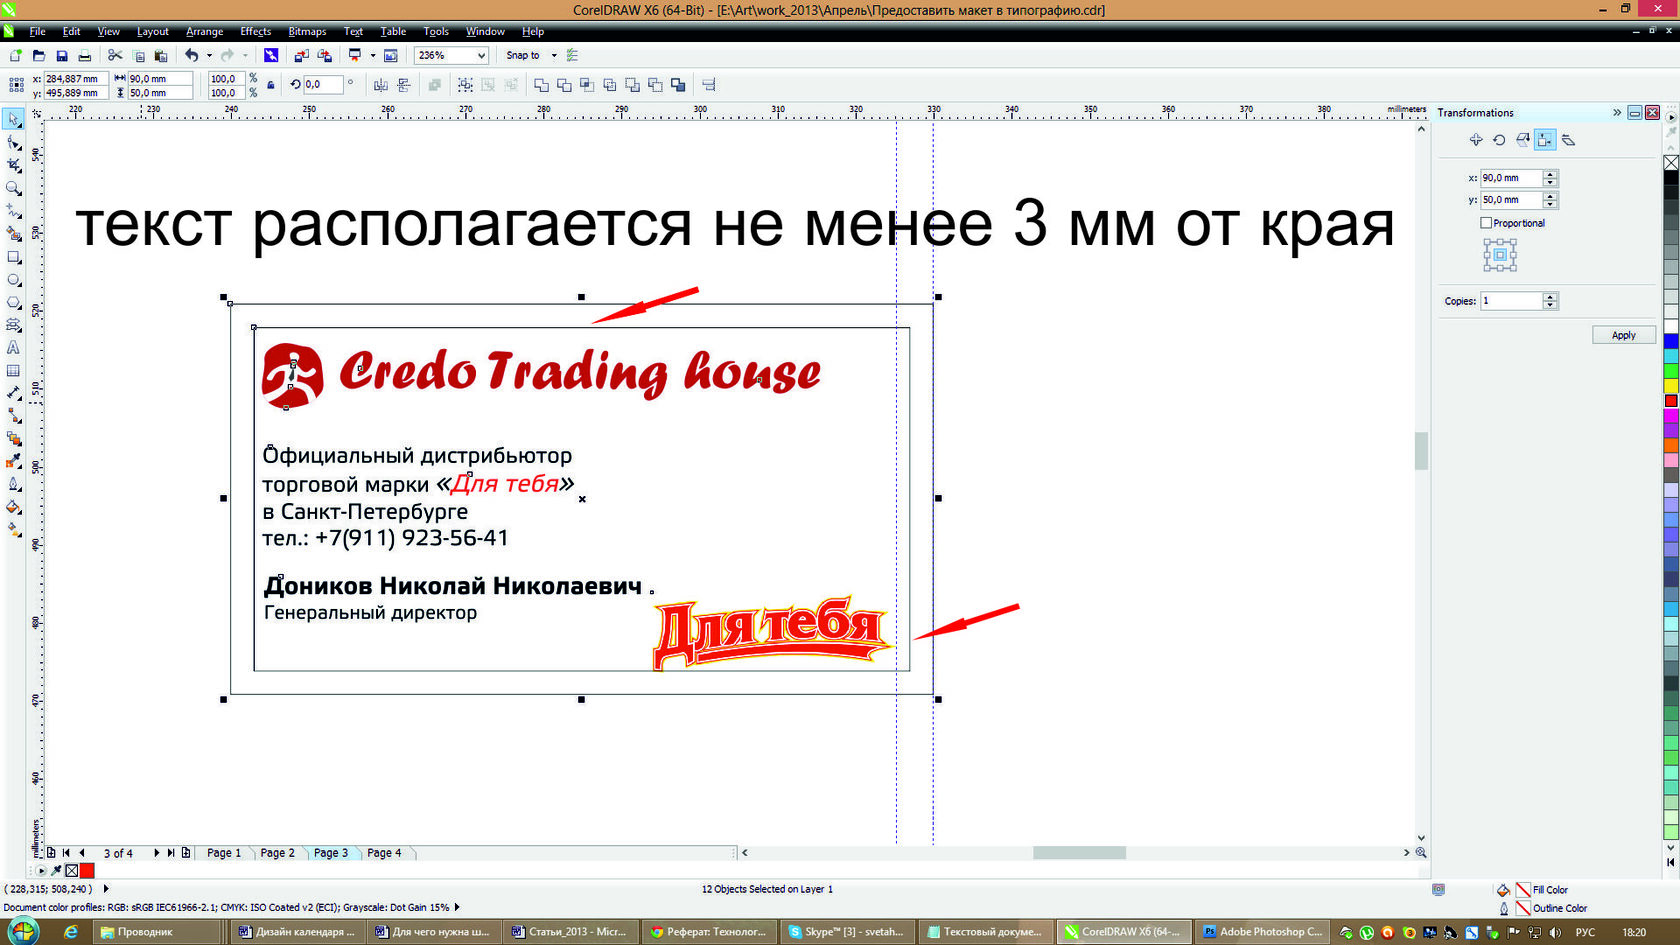Open Skype from the taskbar
Viewport: 1680px width, 945px height.
(x=846, y=932)
